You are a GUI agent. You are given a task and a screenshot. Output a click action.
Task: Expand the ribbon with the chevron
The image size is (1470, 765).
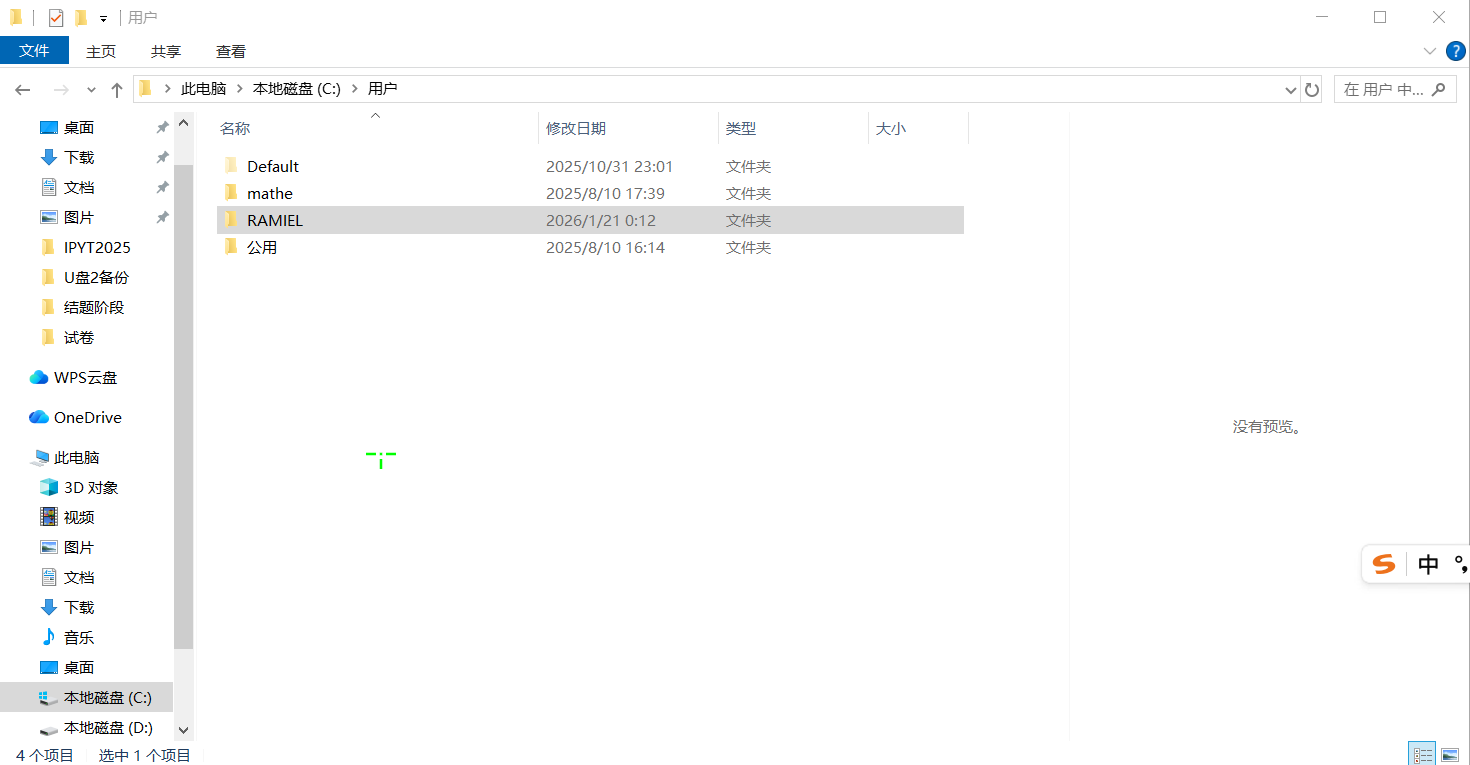(x=1429, y=51)
